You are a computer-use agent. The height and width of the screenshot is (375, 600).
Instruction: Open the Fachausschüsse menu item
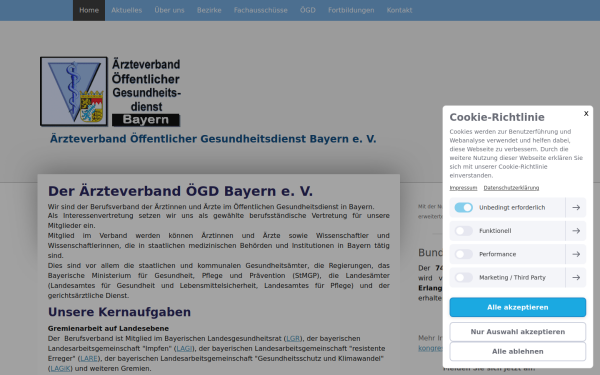(261, 10)
